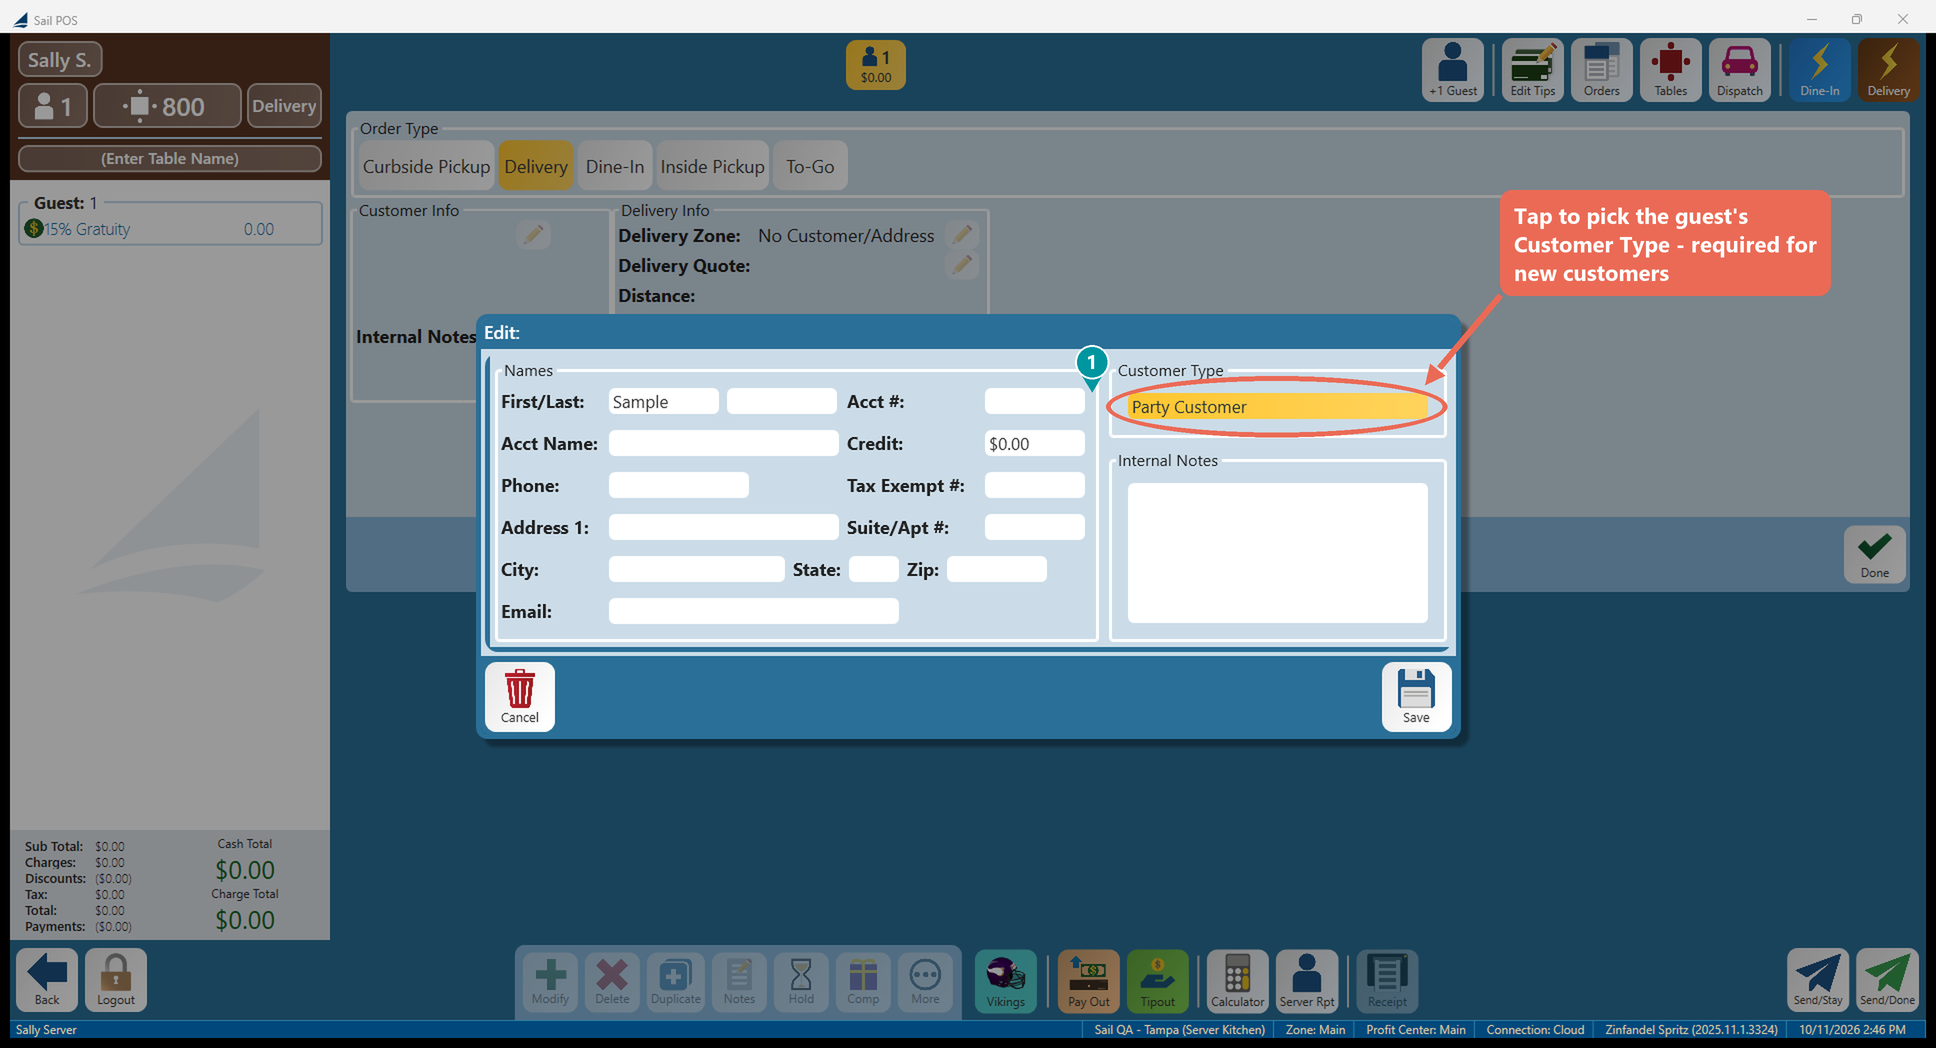Viewport: 1936px width, 1048px height.
Task: Open the Orders list
Action: tap(1601, 70)
